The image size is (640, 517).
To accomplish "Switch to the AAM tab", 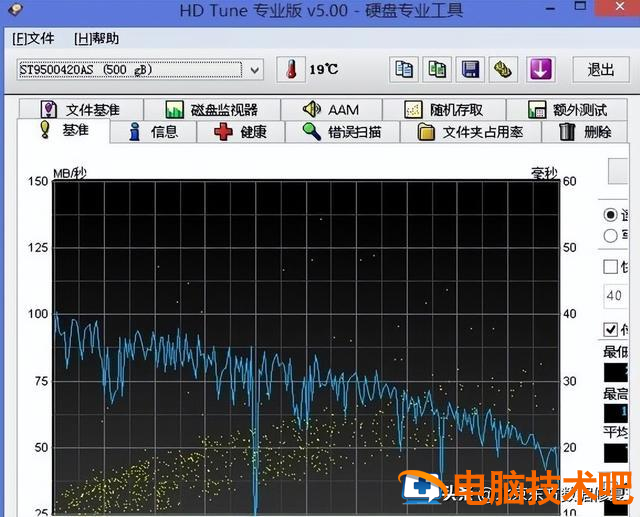I will tap(331, 109).
